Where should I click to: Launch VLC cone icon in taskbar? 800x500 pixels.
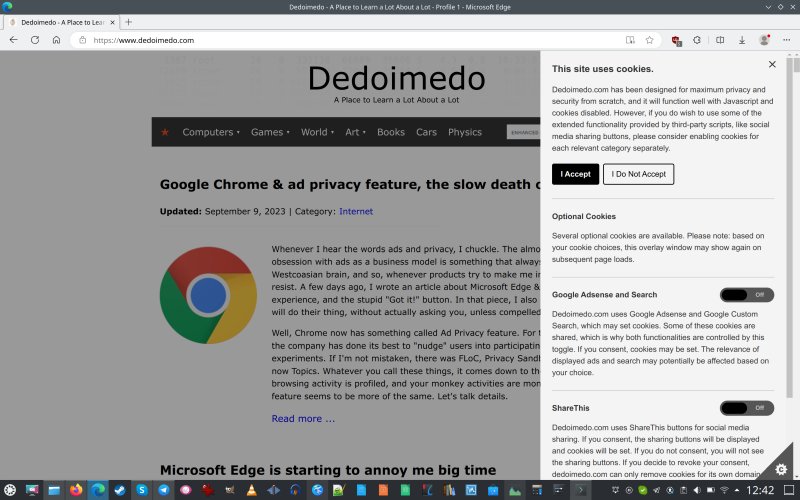coord(252,490)
